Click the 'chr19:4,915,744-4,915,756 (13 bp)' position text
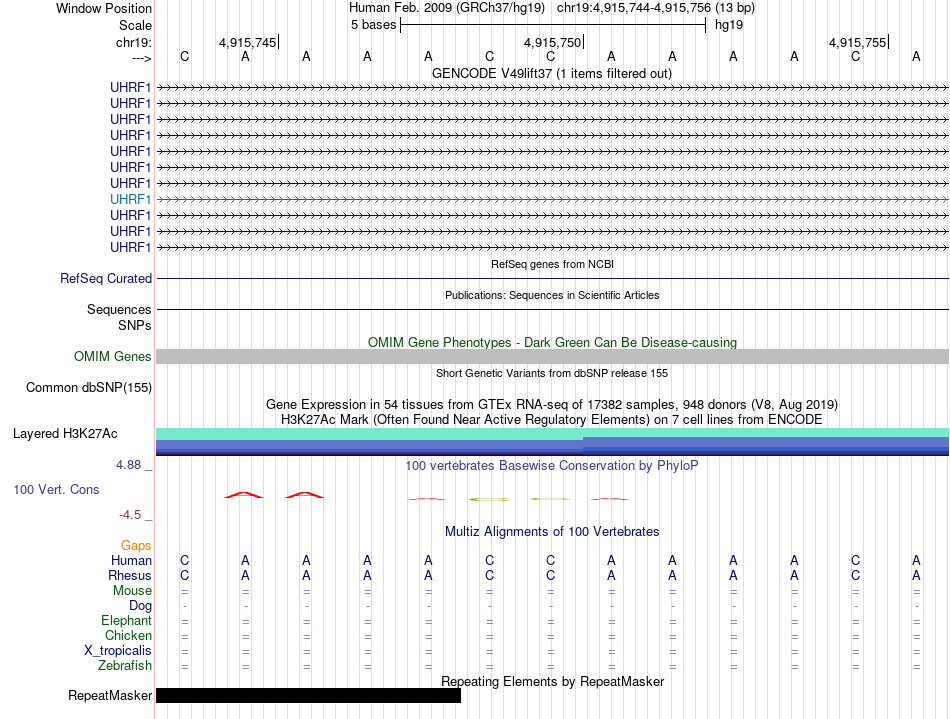This screenshot has height=719, width=950. coord(656,8)
